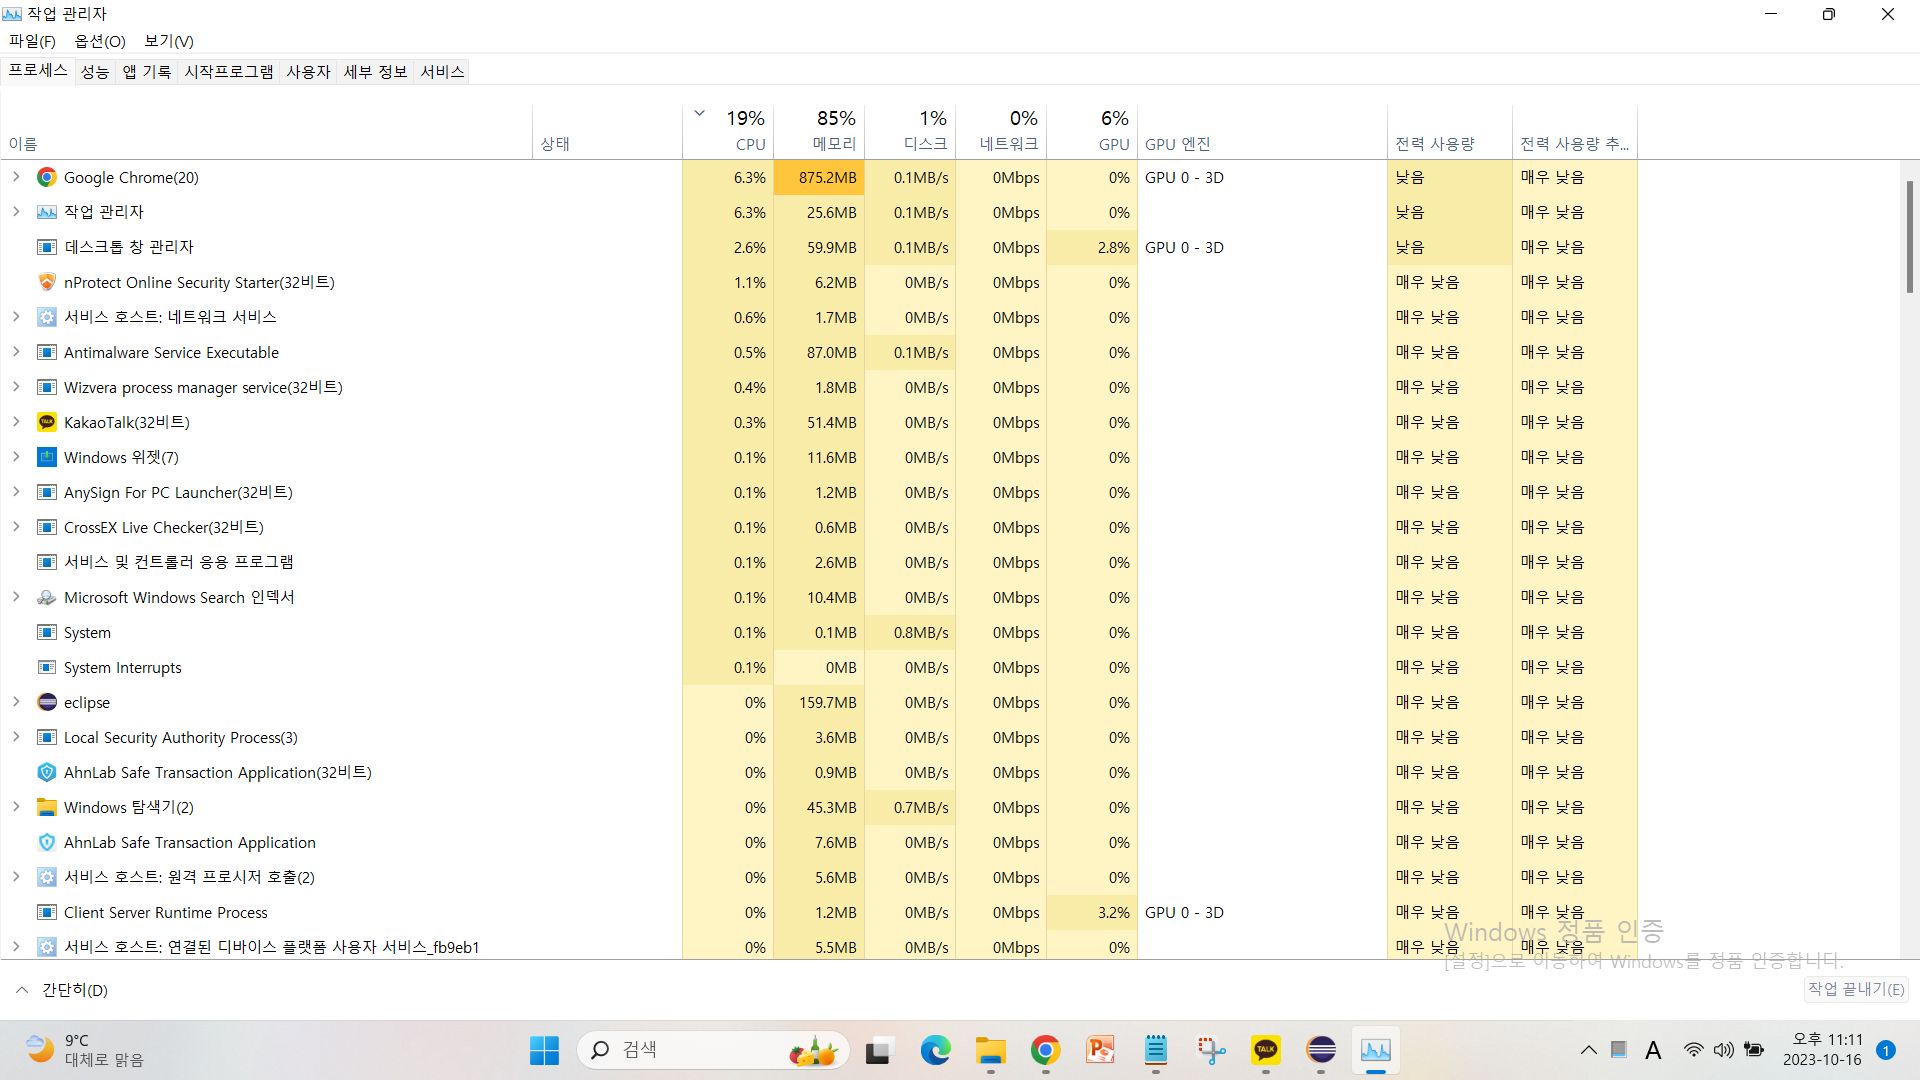
Task: Click the 서비스 호스트: 네트워크 서비스 gear icon
Action: click(47, 317)
